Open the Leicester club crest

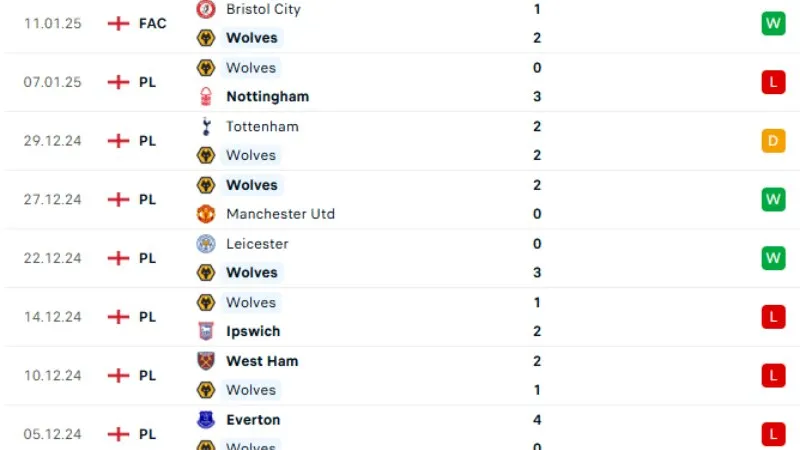[206, 243]
